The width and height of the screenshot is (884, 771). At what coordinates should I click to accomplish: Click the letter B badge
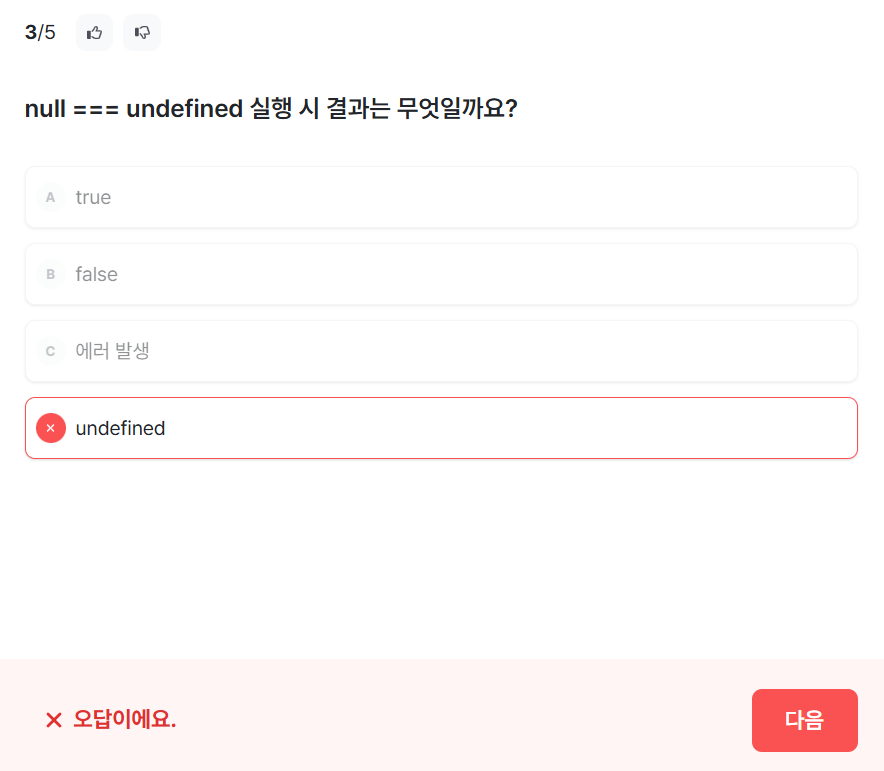[51, 274]
